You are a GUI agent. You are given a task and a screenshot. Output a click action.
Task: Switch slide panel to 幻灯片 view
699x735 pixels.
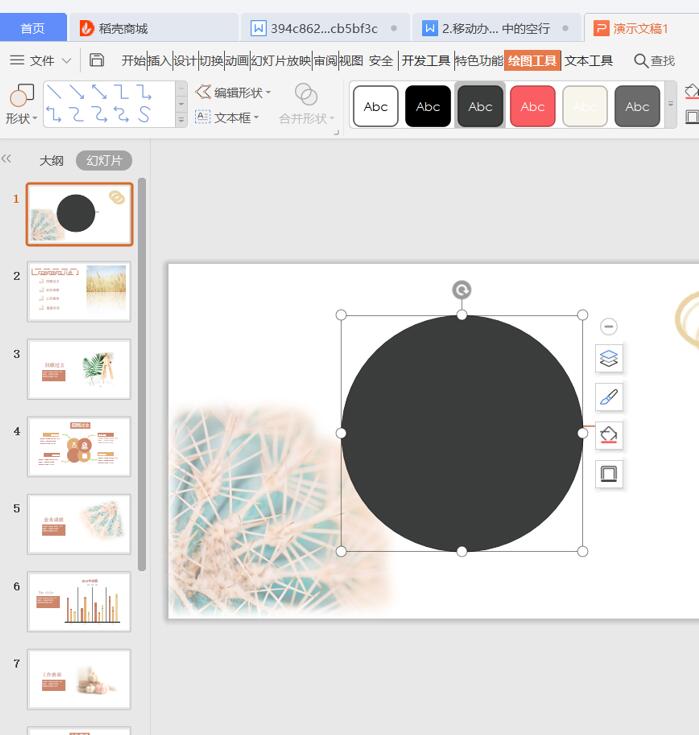click(104, 160)
